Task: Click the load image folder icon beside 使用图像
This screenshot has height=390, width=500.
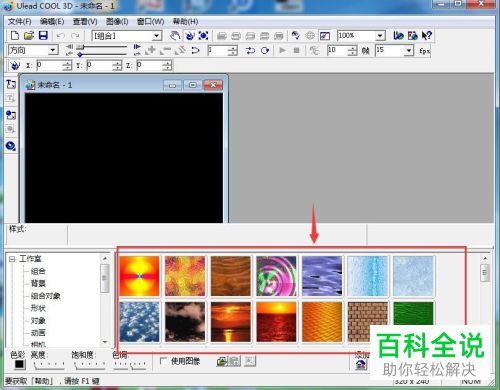Action: pos(221,361)
